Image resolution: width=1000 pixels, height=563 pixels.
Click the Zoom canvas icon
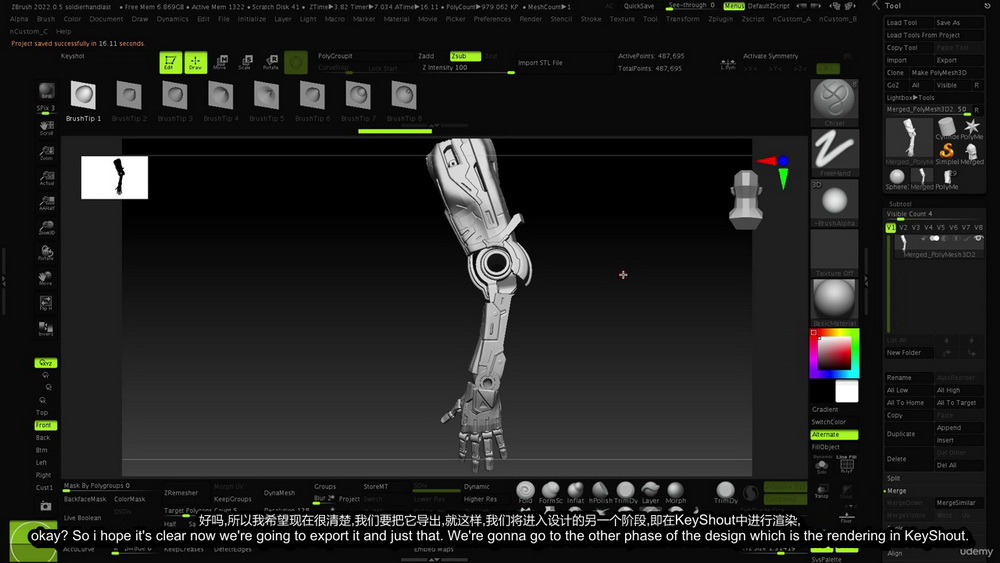pyautogui.click(x=46, y=153)
